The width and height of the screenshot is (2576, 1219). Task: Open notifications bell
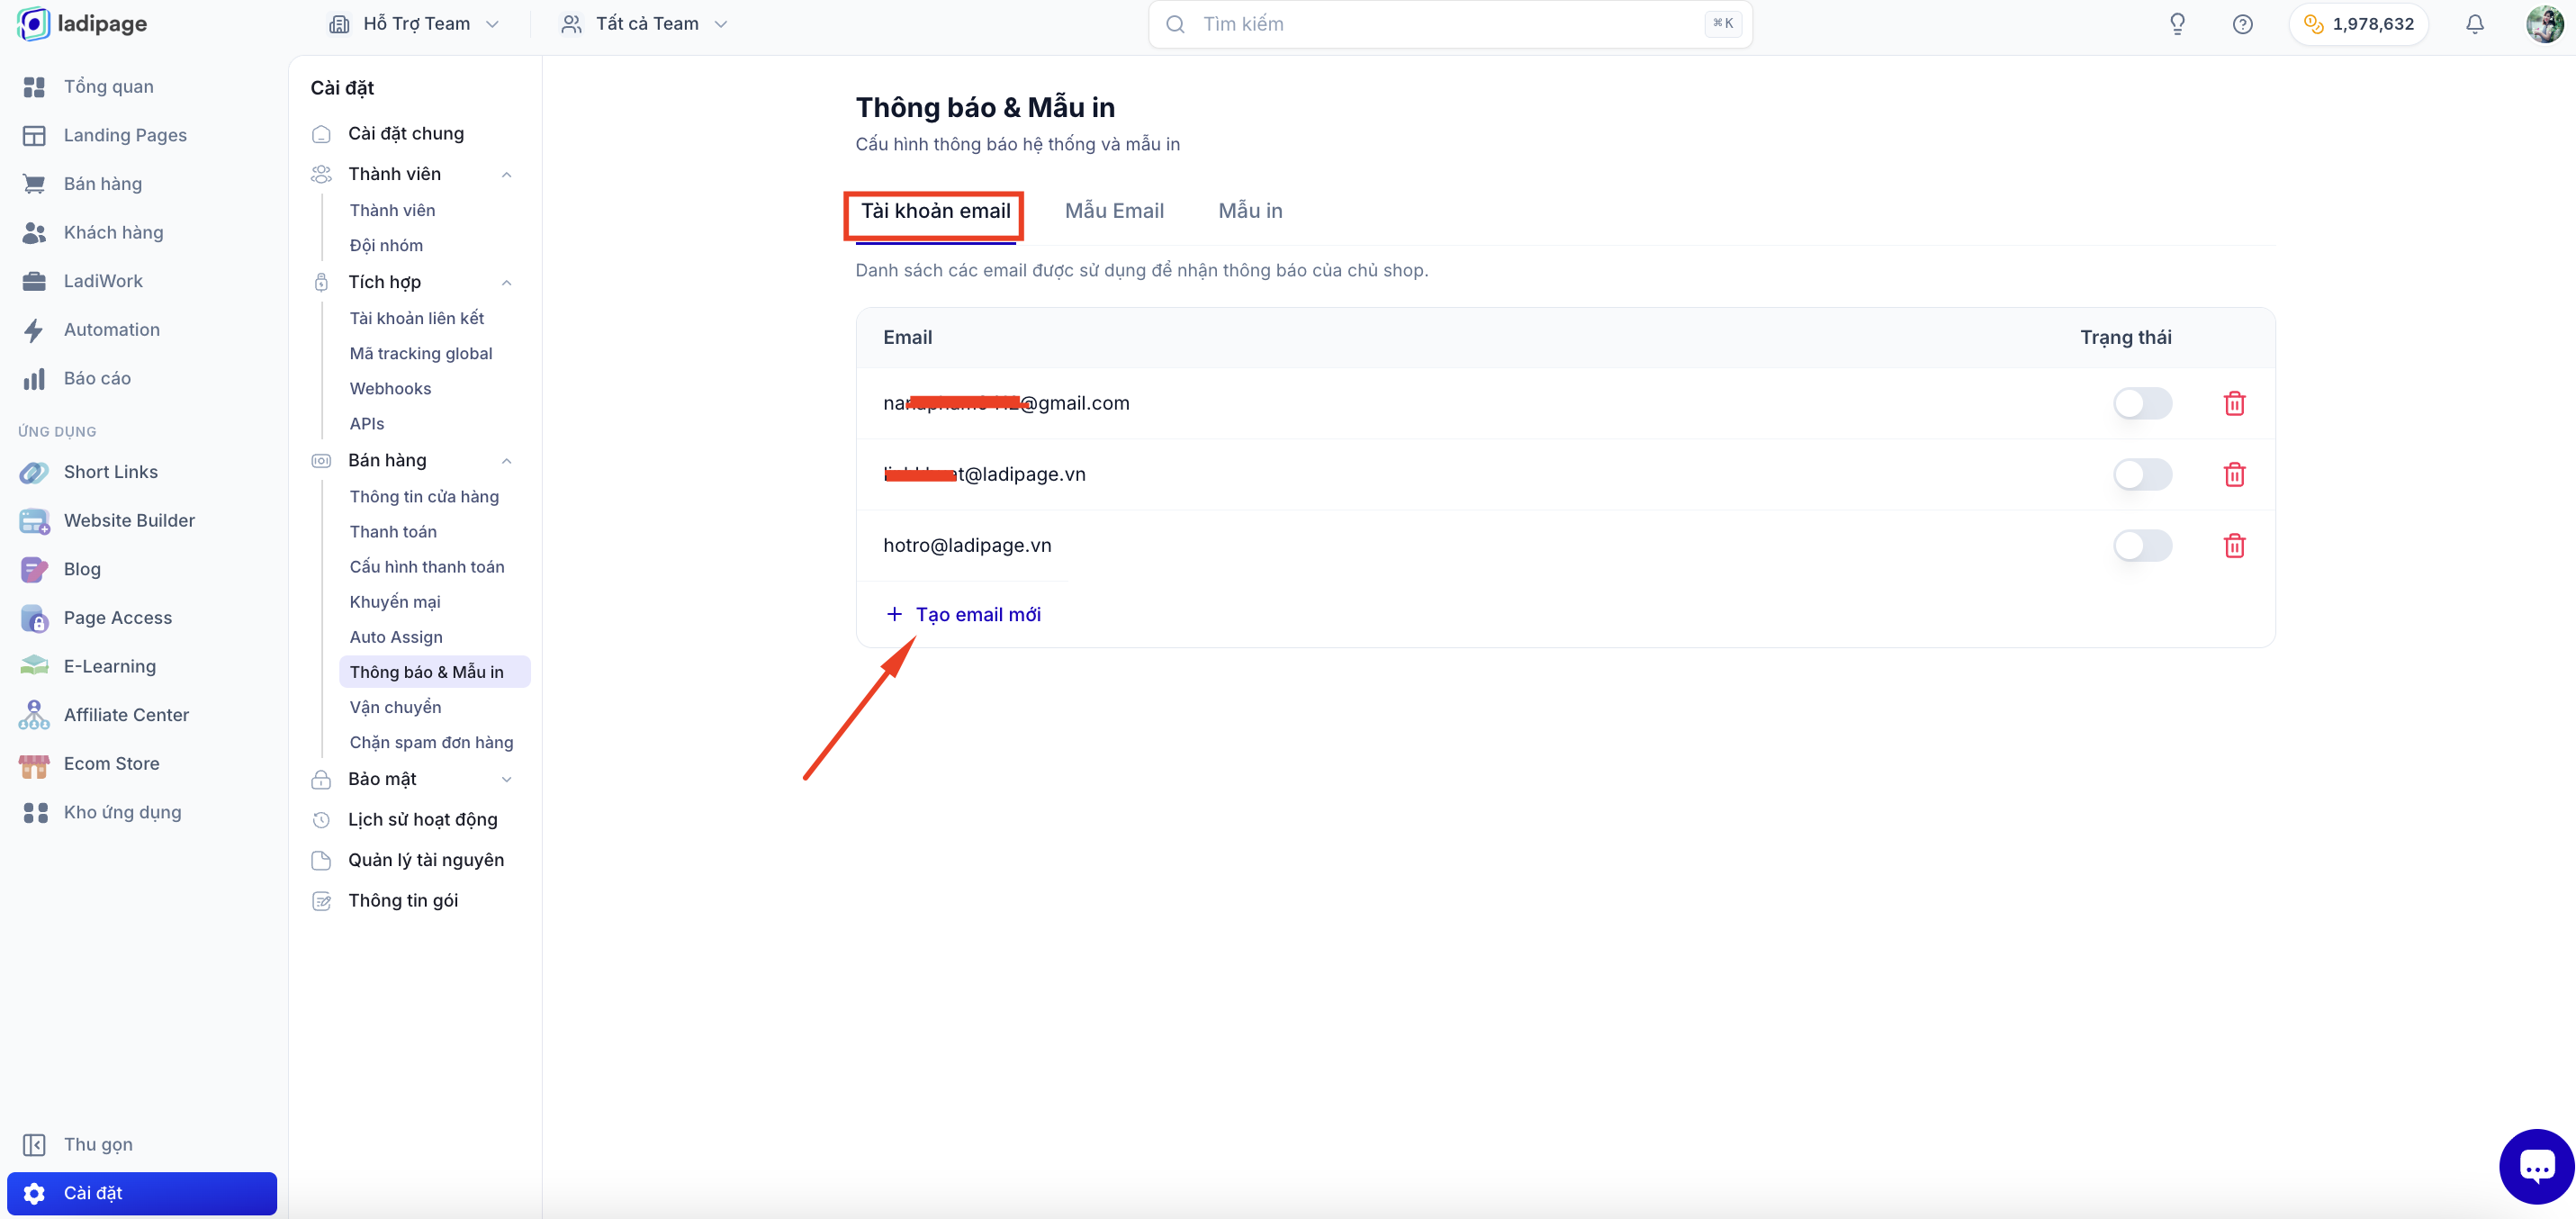[2474, 24]
